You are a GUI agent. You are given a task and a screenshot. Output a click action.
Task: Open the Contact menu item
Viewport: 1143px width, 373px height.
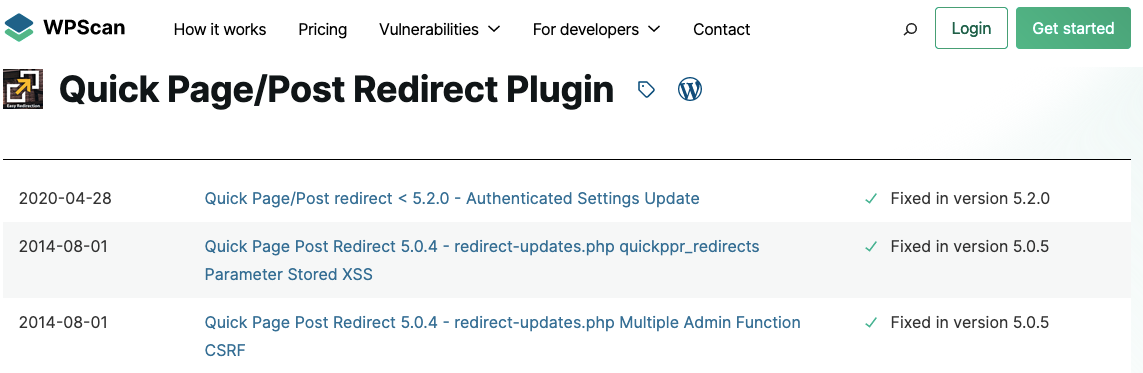(x=722, y=29)
